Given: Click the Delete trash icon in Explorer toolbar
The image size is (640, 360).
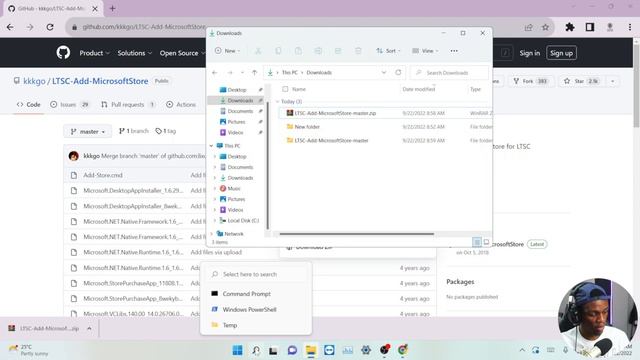Looking at the screenshot, I should pyautogui.click(x=358, y=51).
